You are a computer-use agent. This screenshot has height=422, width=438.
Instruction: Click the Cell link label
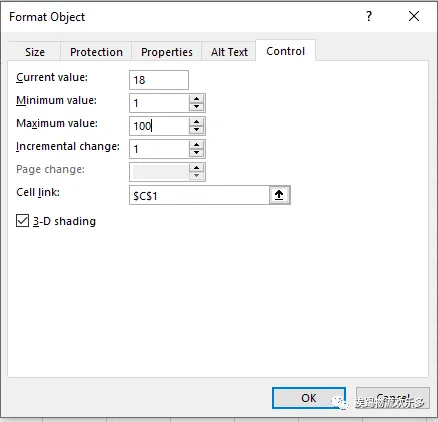pyautogui.click(x=38, y=192)
